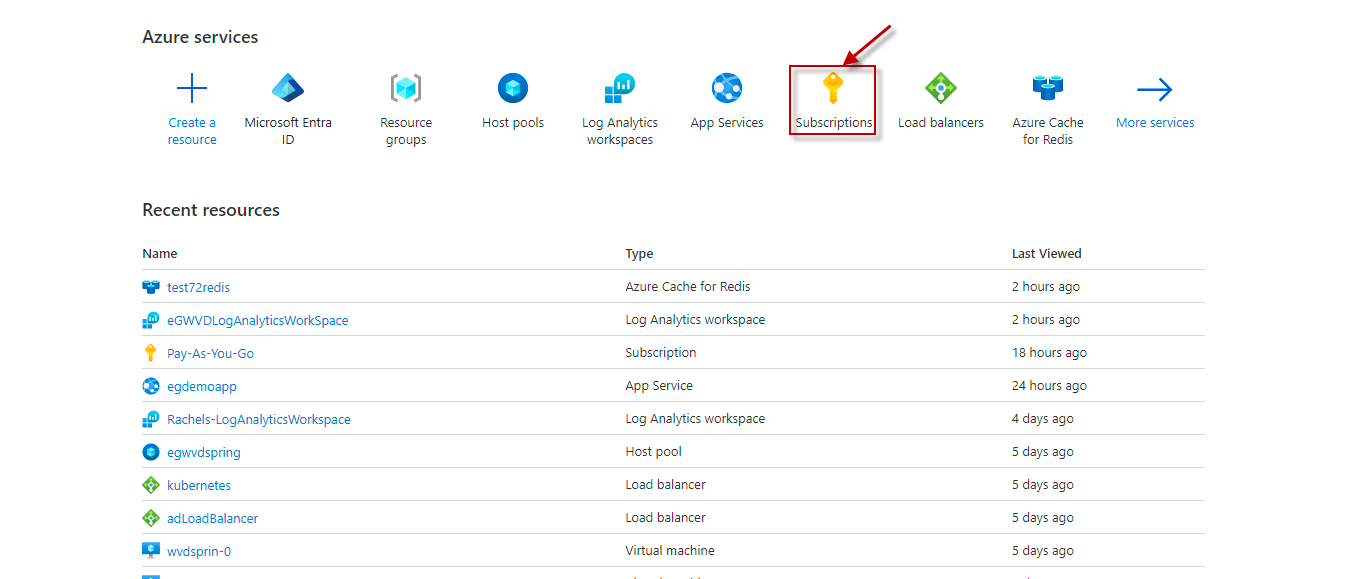Click the icon beside test72redis
Screen dimensions: 1346x579
pos(151,287)
